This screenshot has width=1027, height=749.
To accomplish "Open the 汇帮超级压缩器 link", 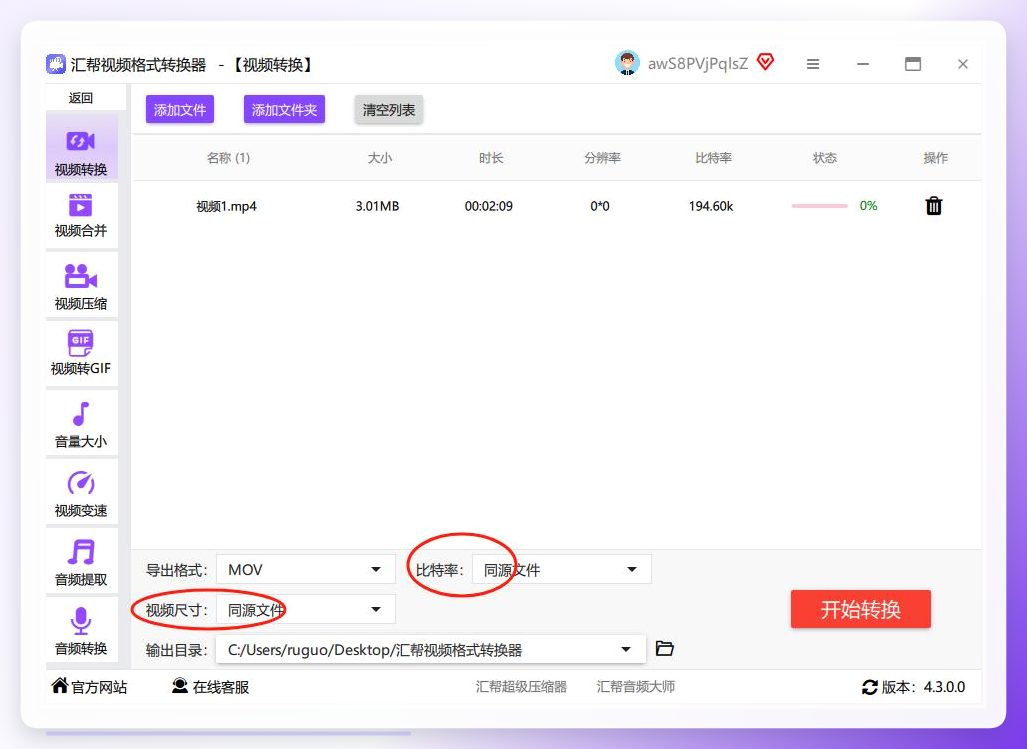I will pos(521,687).
